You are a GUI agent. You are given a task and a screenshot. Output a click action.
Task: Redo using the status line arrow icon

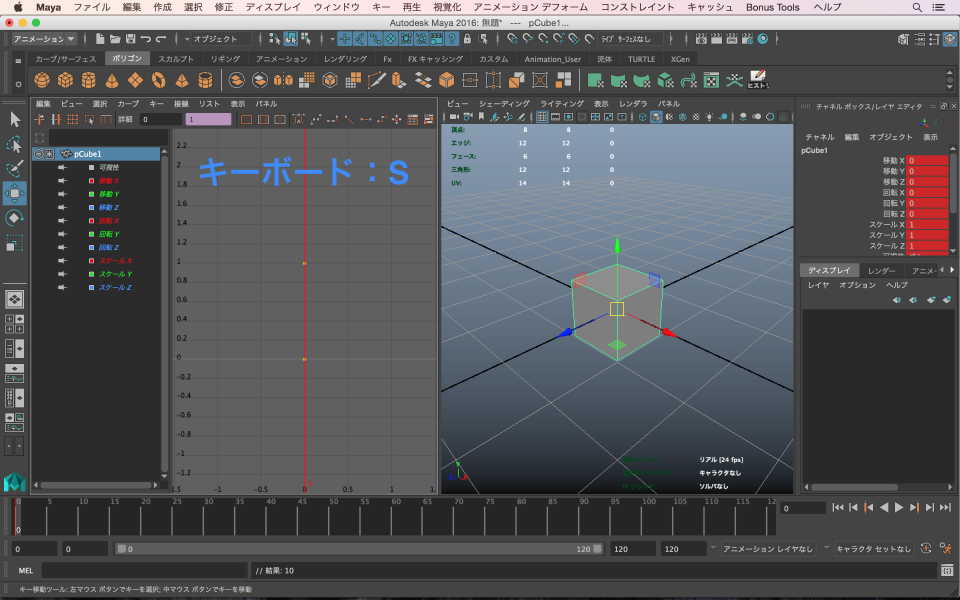click(161, 39)
